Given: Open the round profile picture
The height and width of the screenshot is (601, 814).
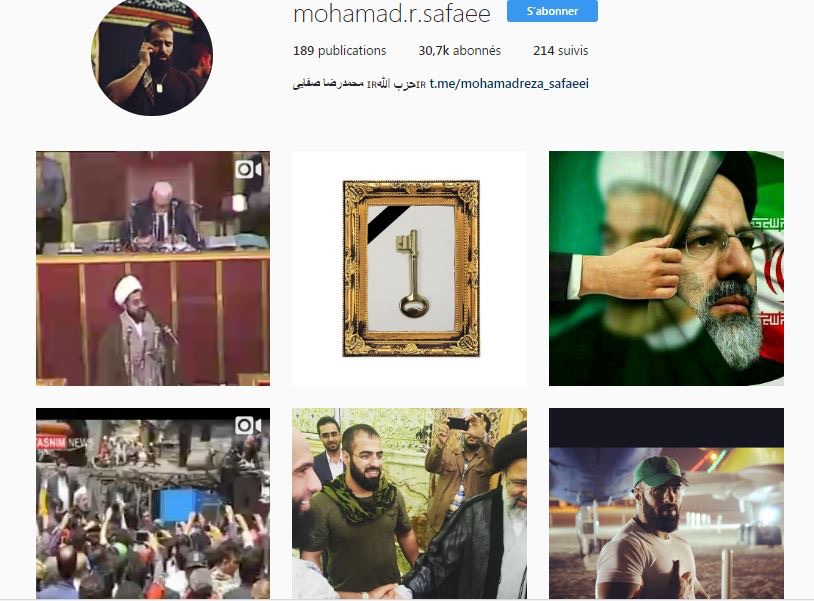Looking at the screenshot, I should [152, 56].
